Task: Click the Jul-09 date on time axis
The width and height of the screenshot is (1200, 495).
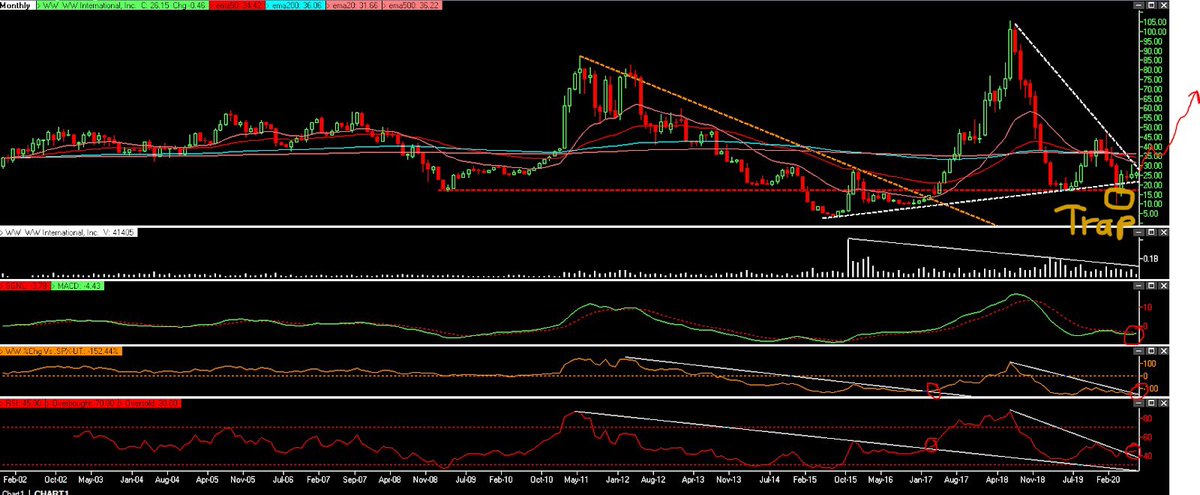Action: click(466, 481)
